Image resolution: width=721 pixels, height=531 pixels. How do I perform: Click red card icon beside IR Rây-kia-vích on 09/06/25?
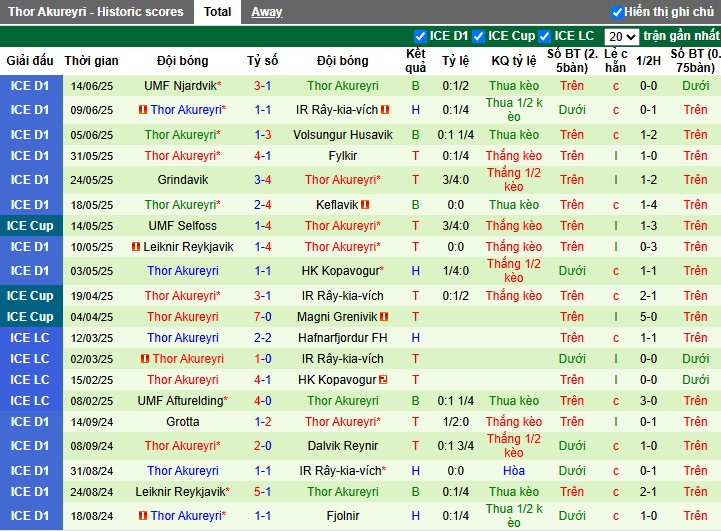click(385, 110)
